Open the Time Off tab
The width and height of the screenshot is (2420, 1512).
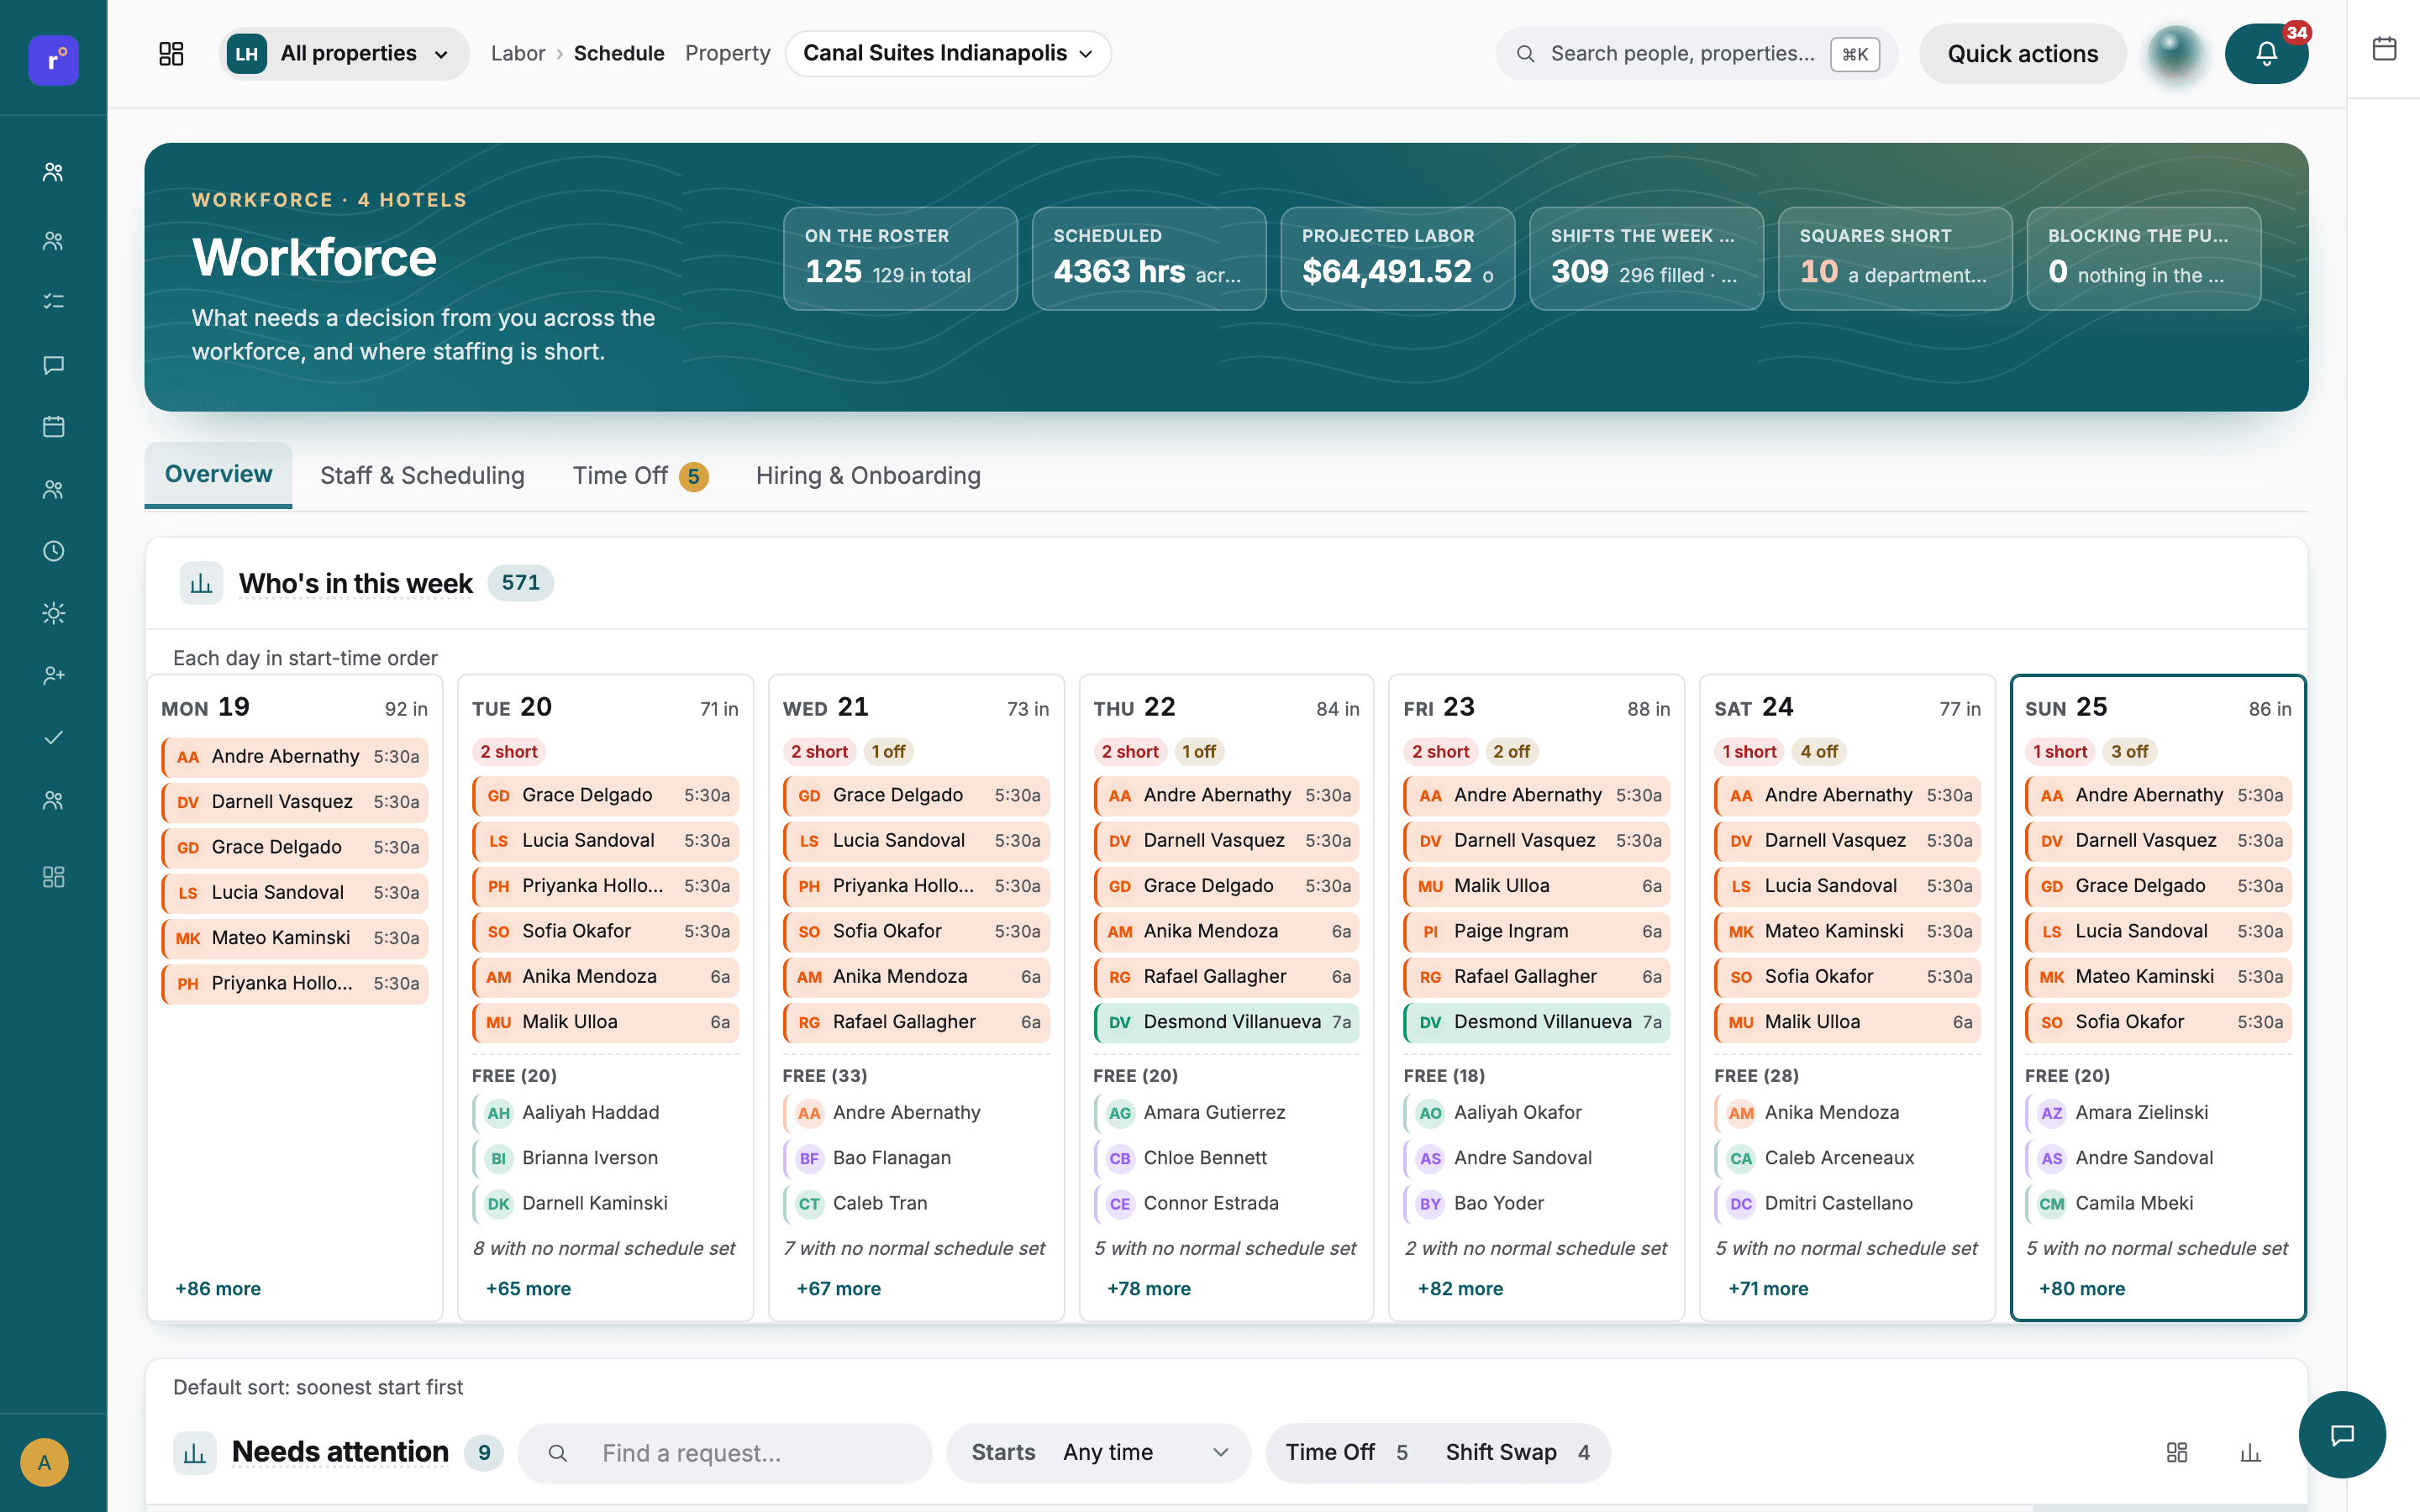(640, 476)
